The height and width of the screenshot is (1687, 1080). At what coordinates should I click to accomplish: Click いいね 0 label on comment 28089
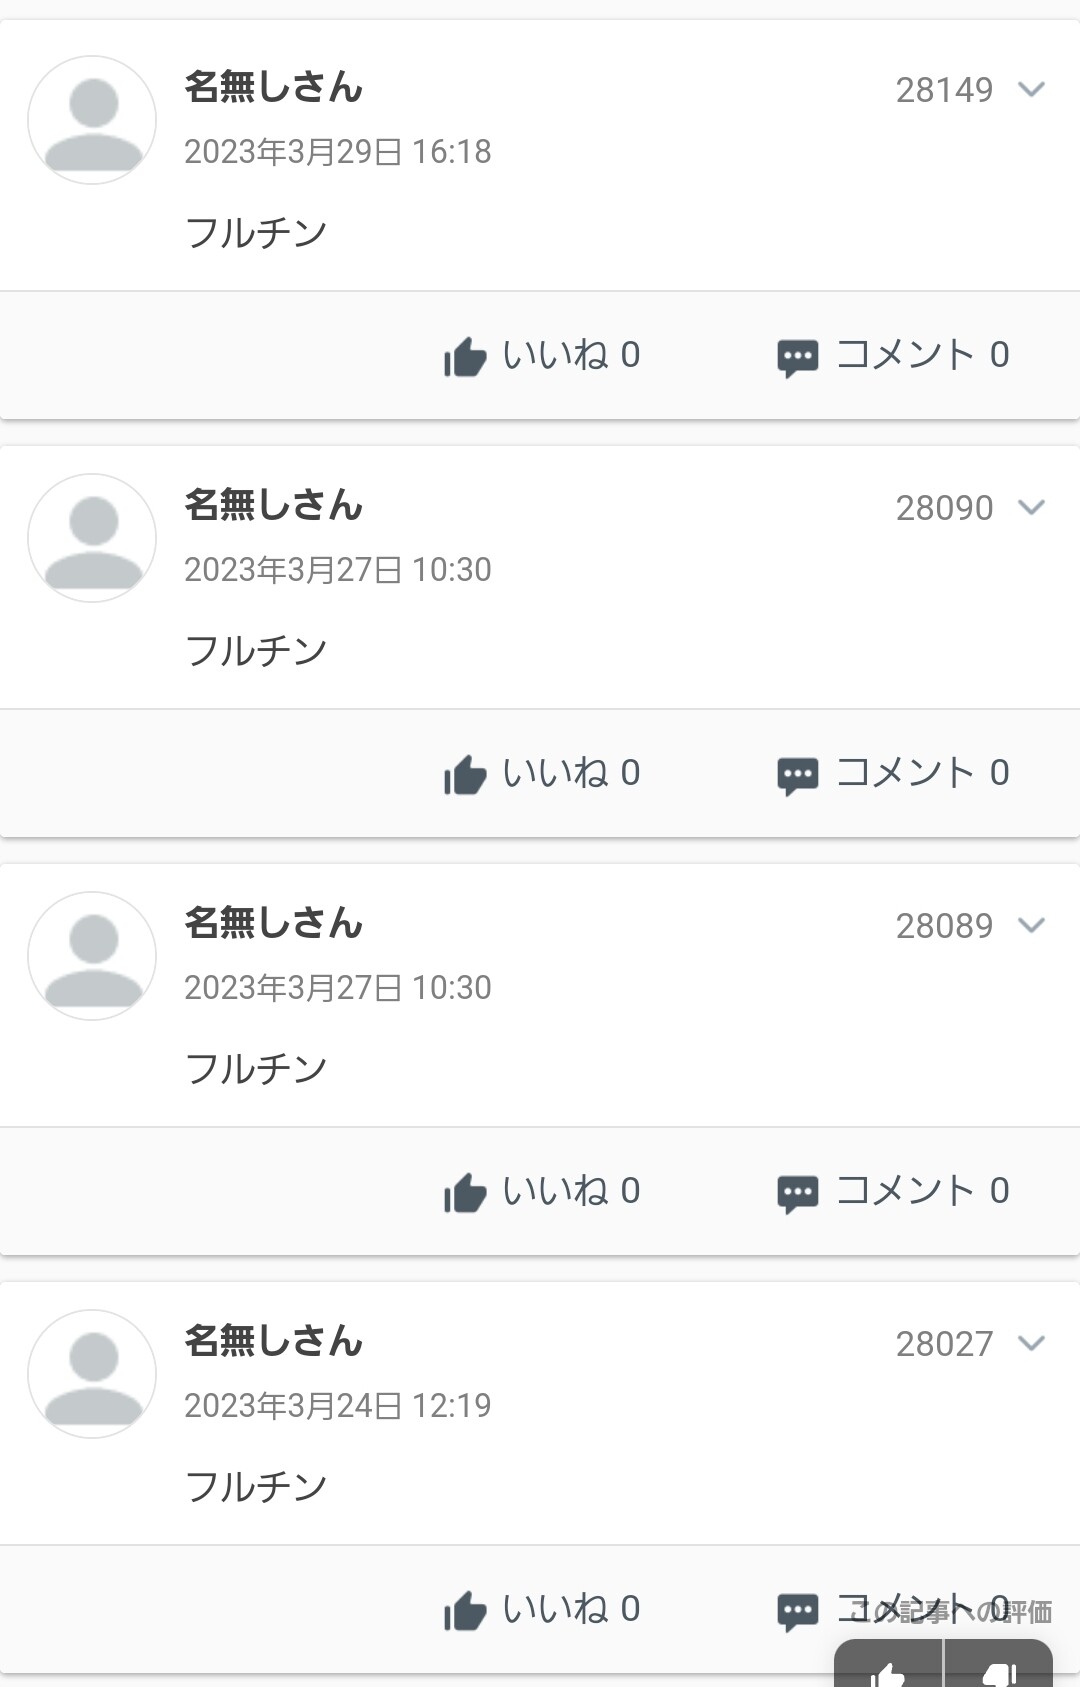coord(571,1191)
